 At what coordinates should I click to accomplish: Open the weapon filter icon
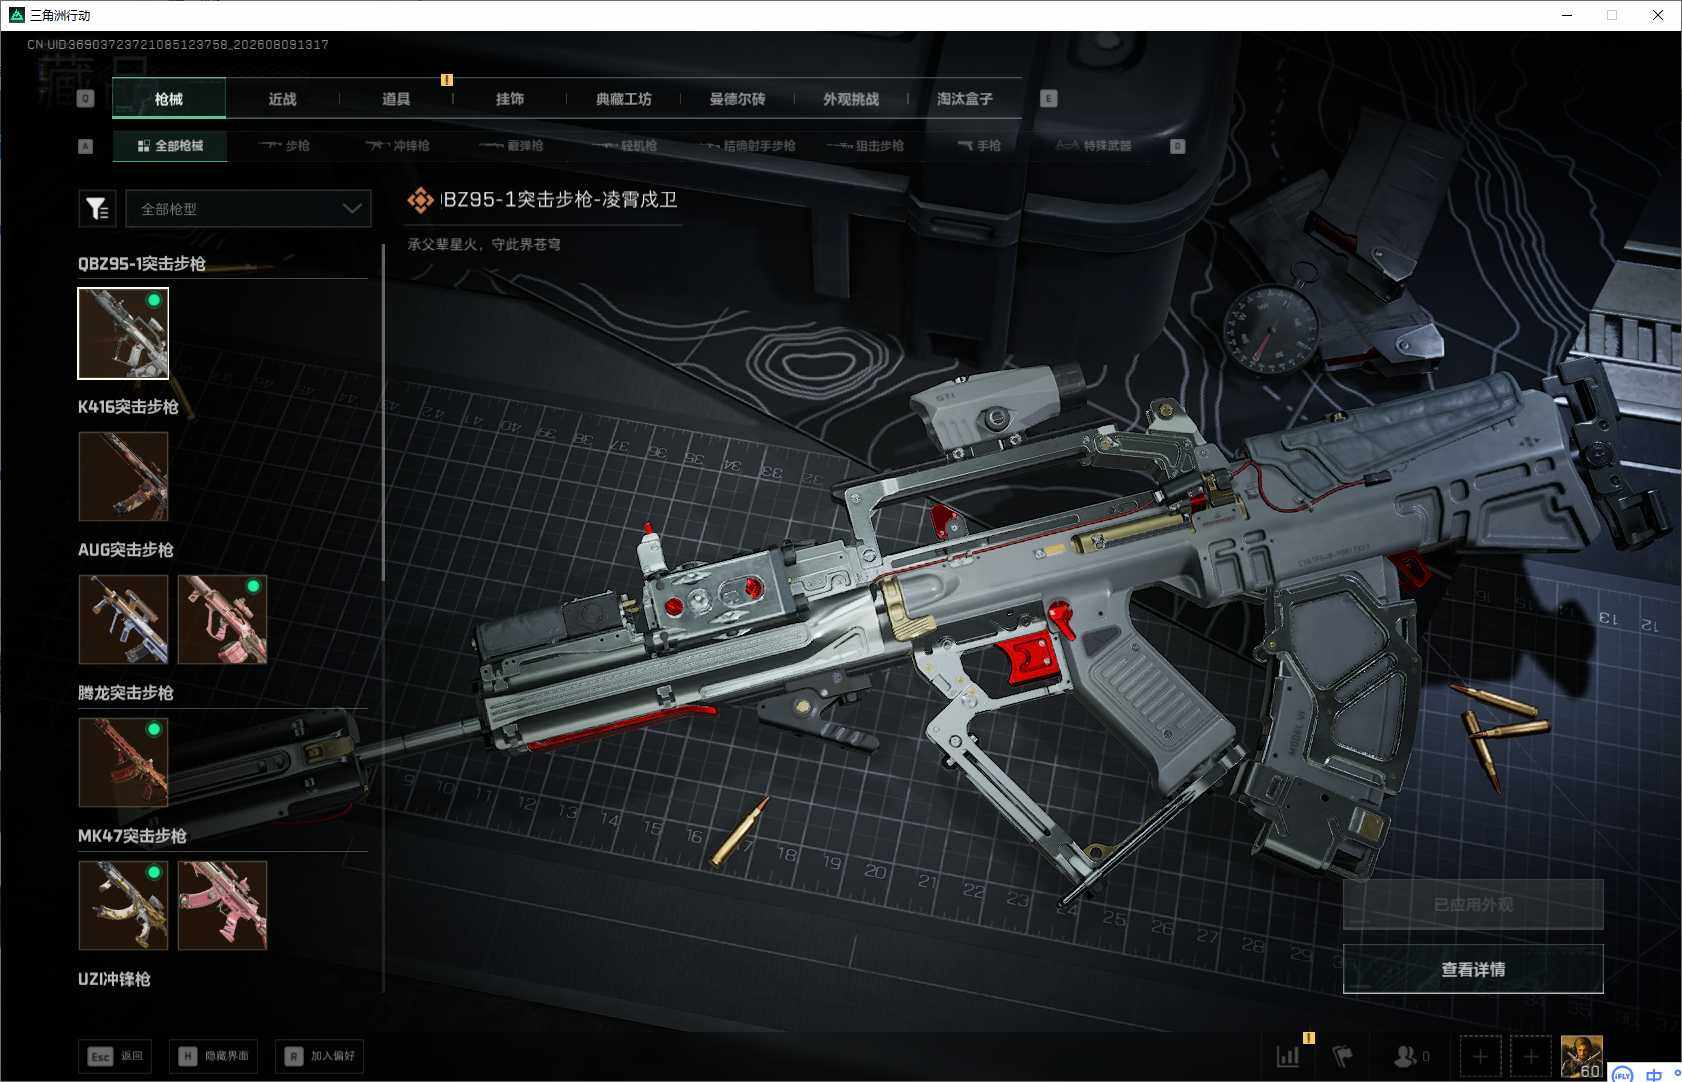pyautogui.click(x=97, y=208)
